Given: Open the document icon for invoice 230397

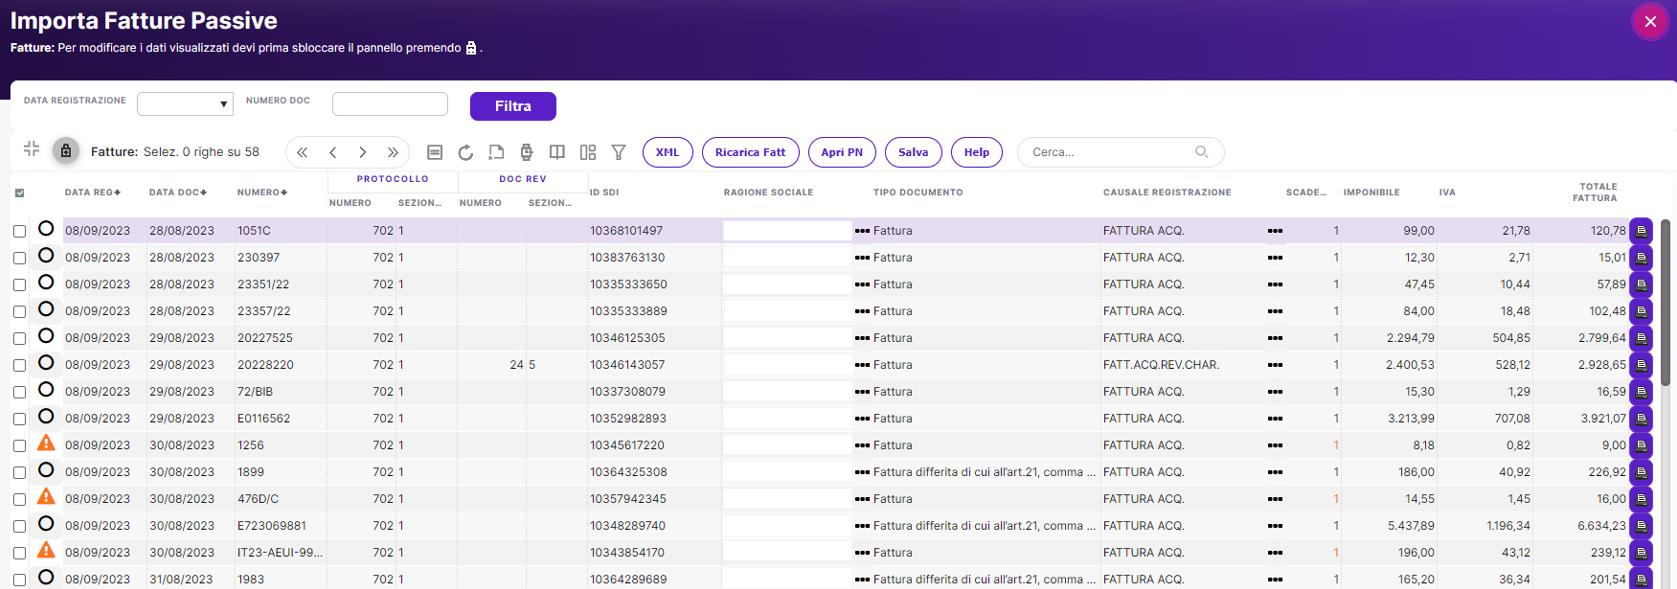Looking at the screenshot, I should tap(1641, 258).
